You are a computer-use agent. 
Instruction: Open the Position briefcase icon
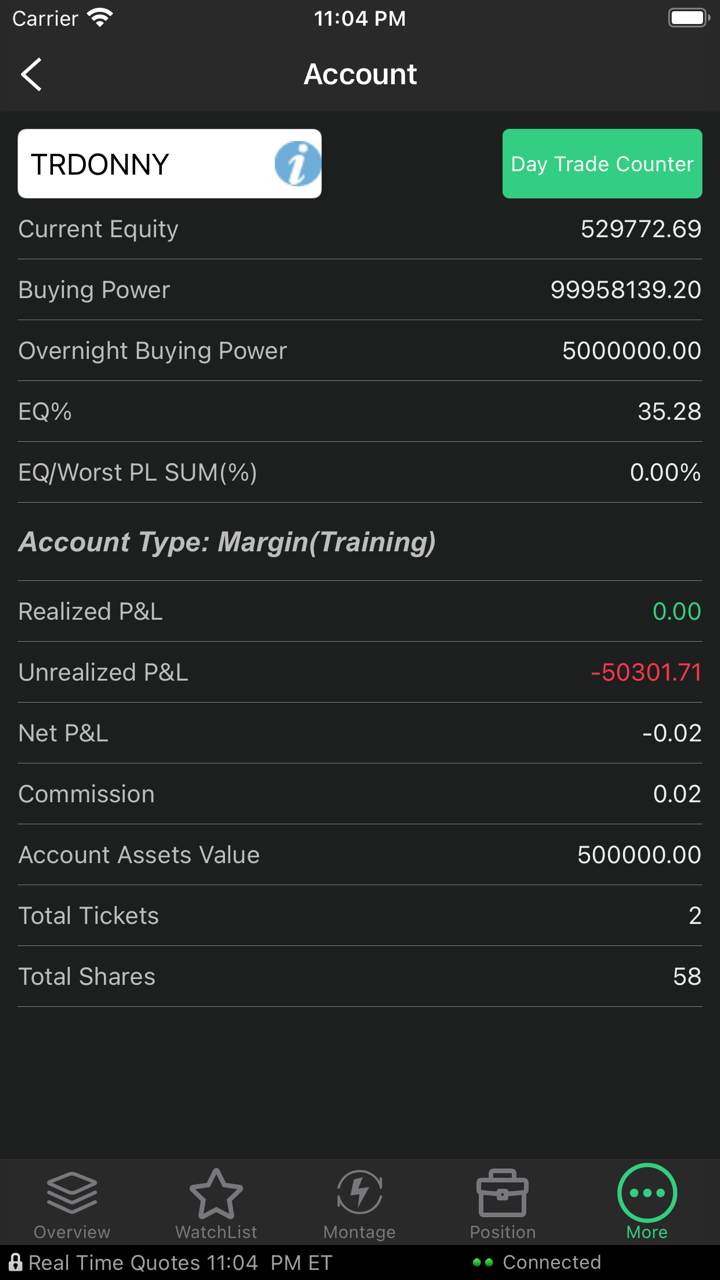(502, 1194)
